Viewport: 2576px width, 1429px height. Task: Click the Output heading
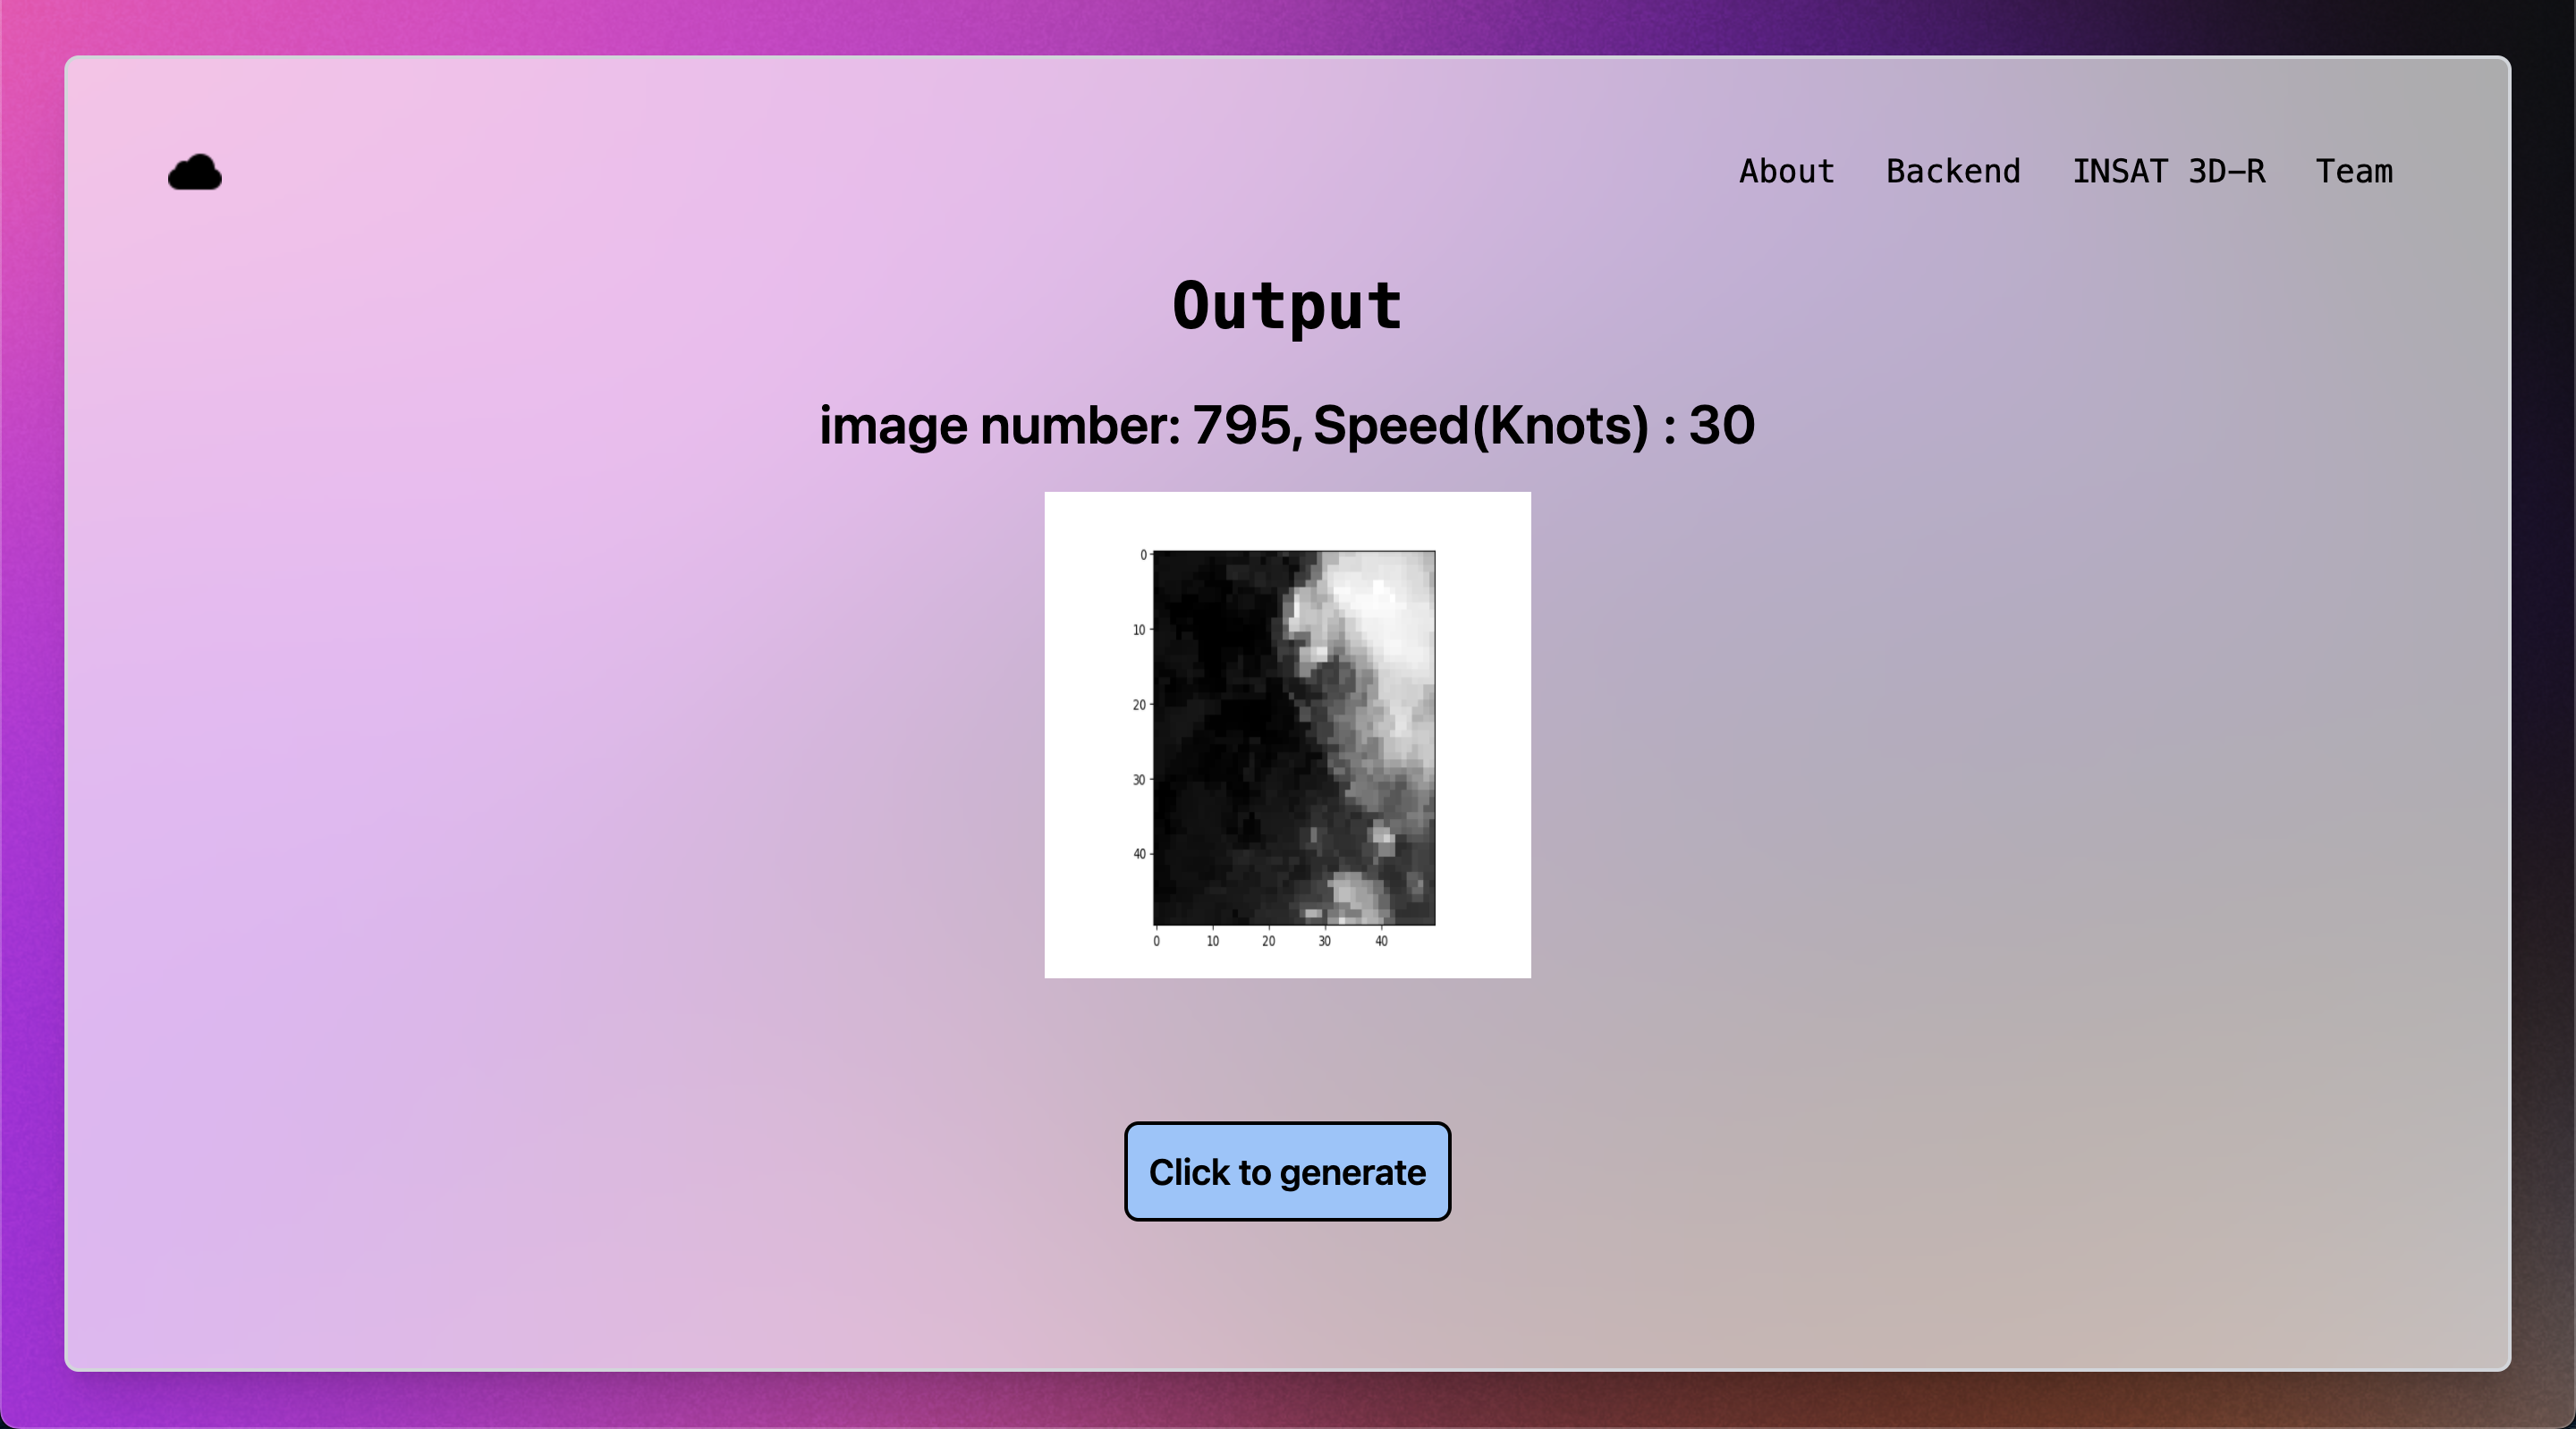(1288, 307)
